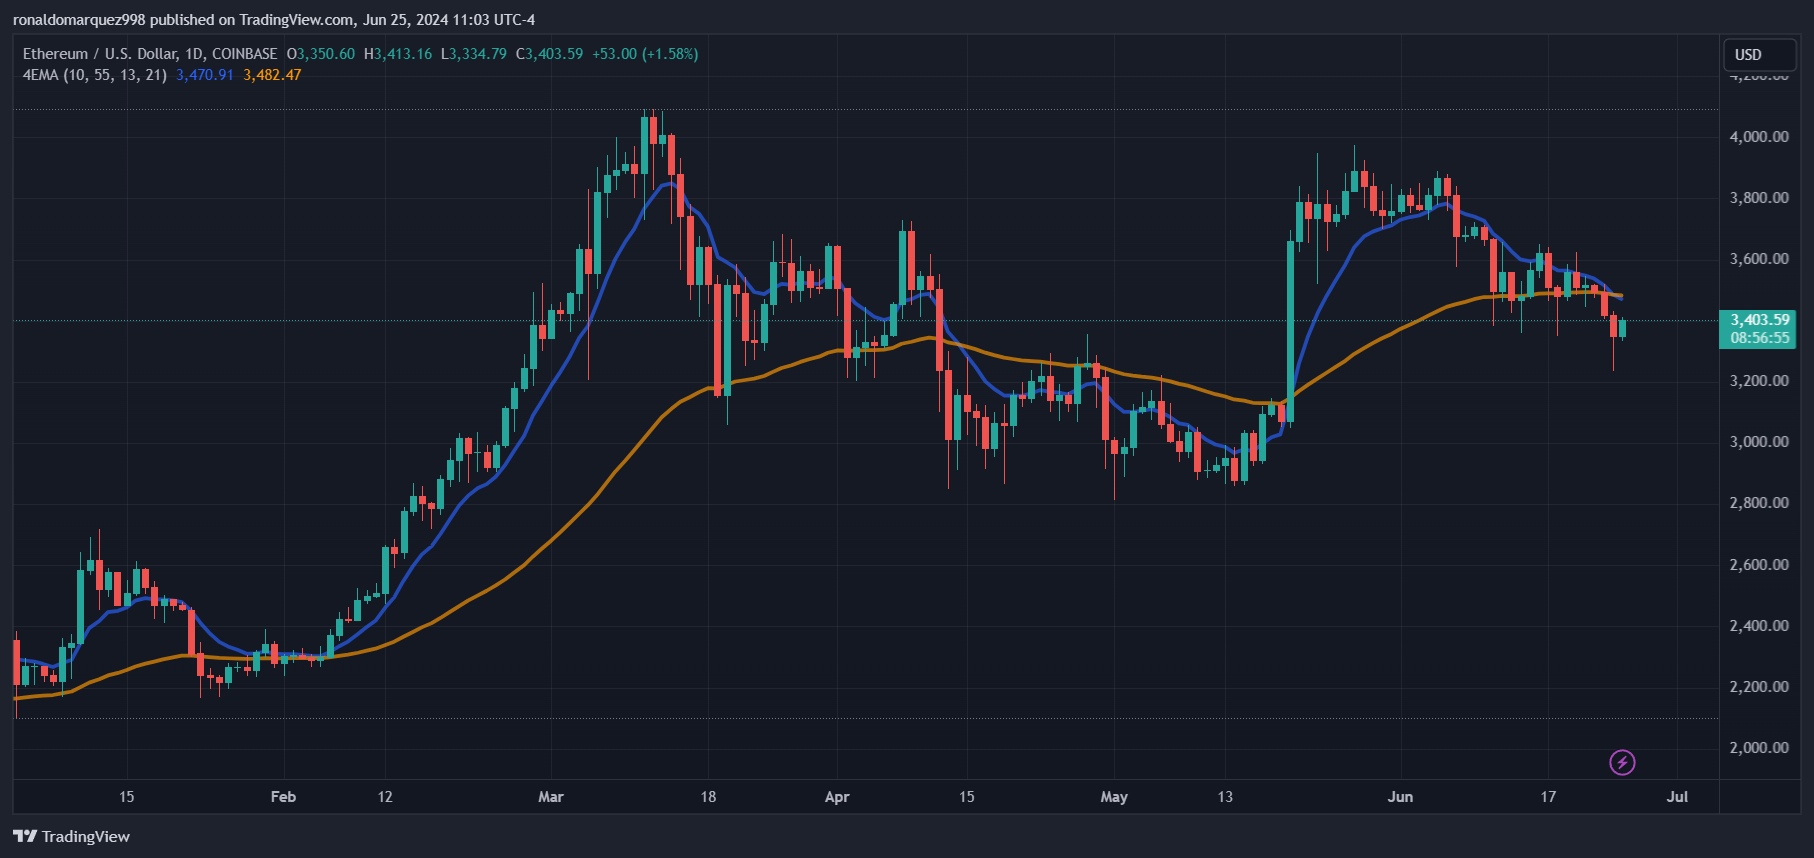Click the 2,400.00 price axis label

pos(1759,626)
